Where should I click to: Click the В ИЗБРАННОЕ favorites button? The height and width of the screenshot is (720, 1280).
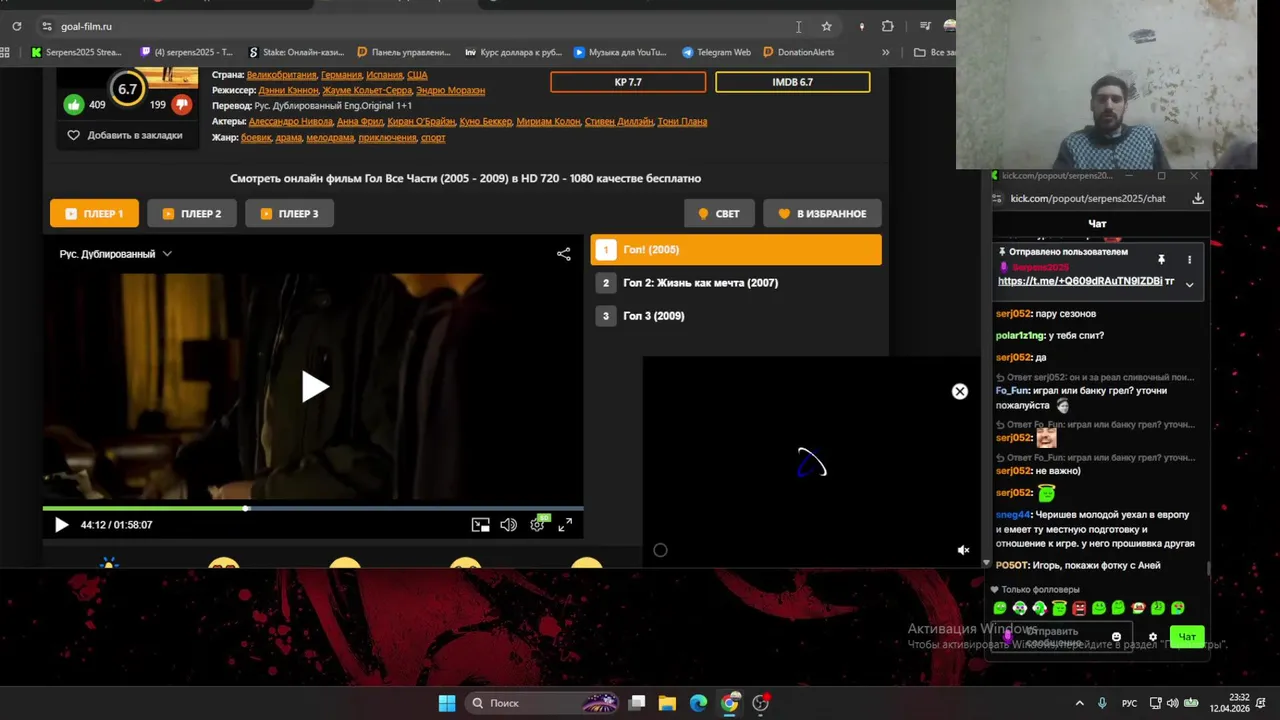point(822,213)
